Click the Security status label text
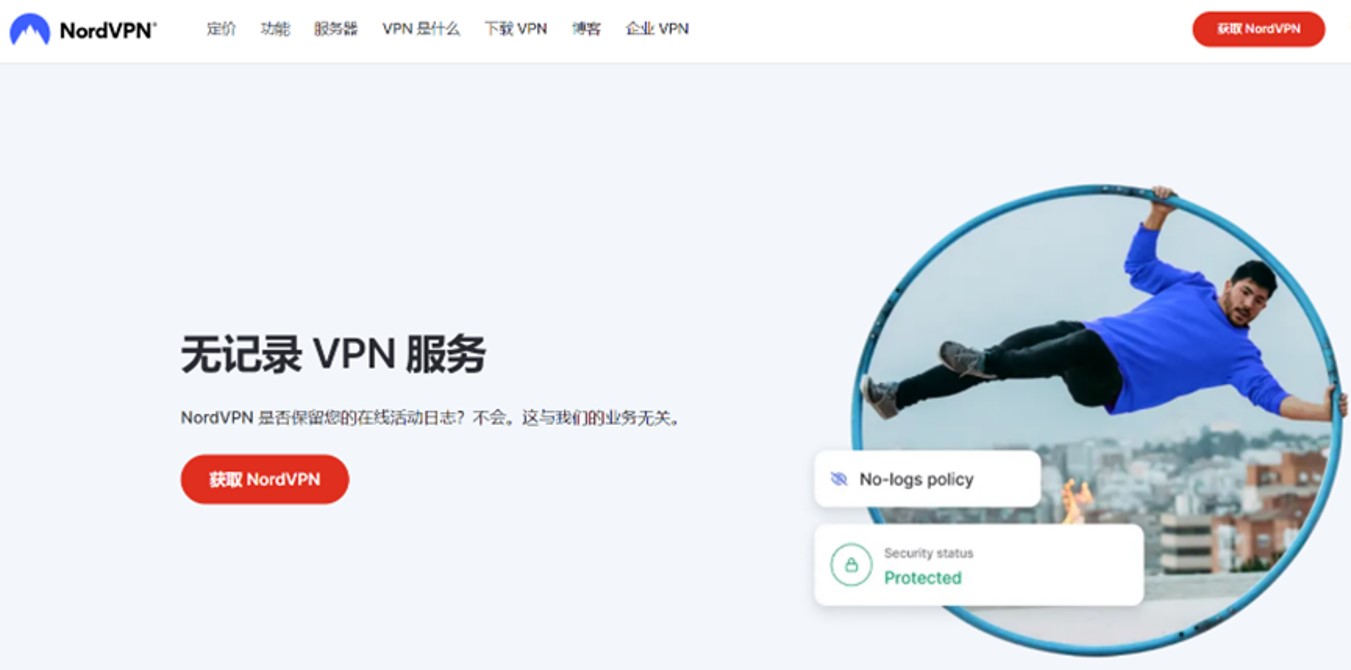1351x670 pixels. [x=928, y=553]
